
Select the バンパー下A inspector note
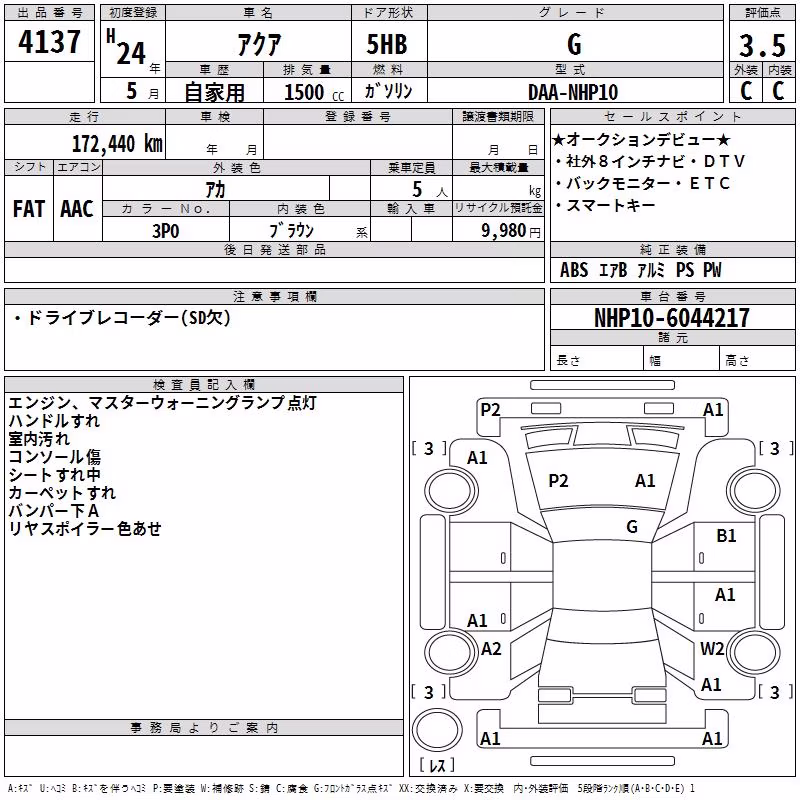click(x=54, y=510)
